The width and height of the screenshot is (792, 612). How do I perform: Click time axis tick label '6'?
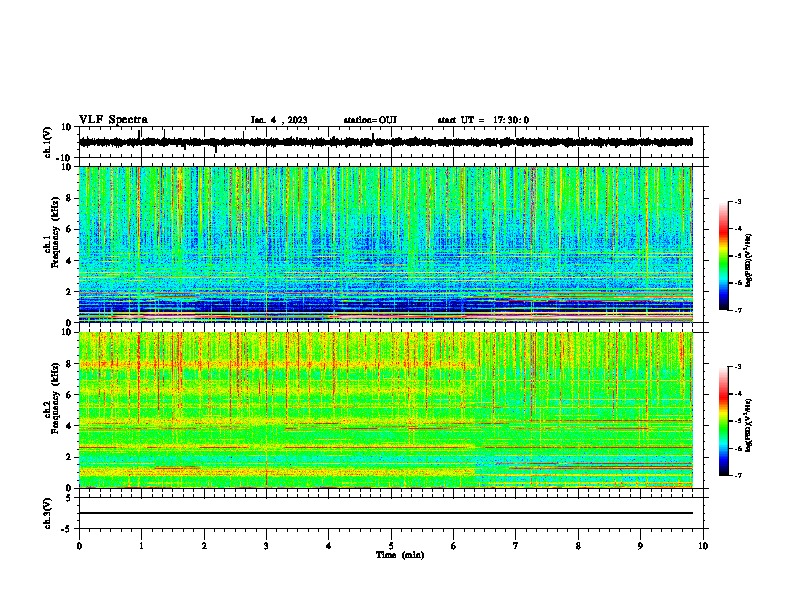pos(454,546)
